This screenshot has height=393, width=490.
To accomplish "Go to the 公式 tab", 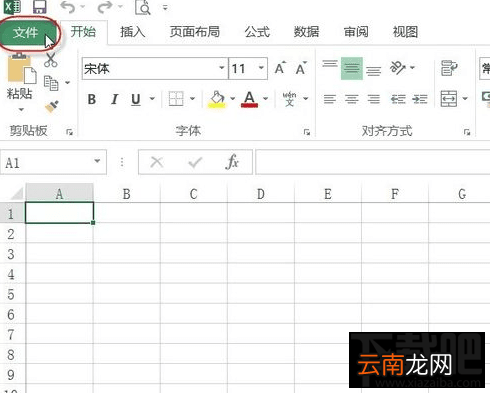I will pos(257,32).
